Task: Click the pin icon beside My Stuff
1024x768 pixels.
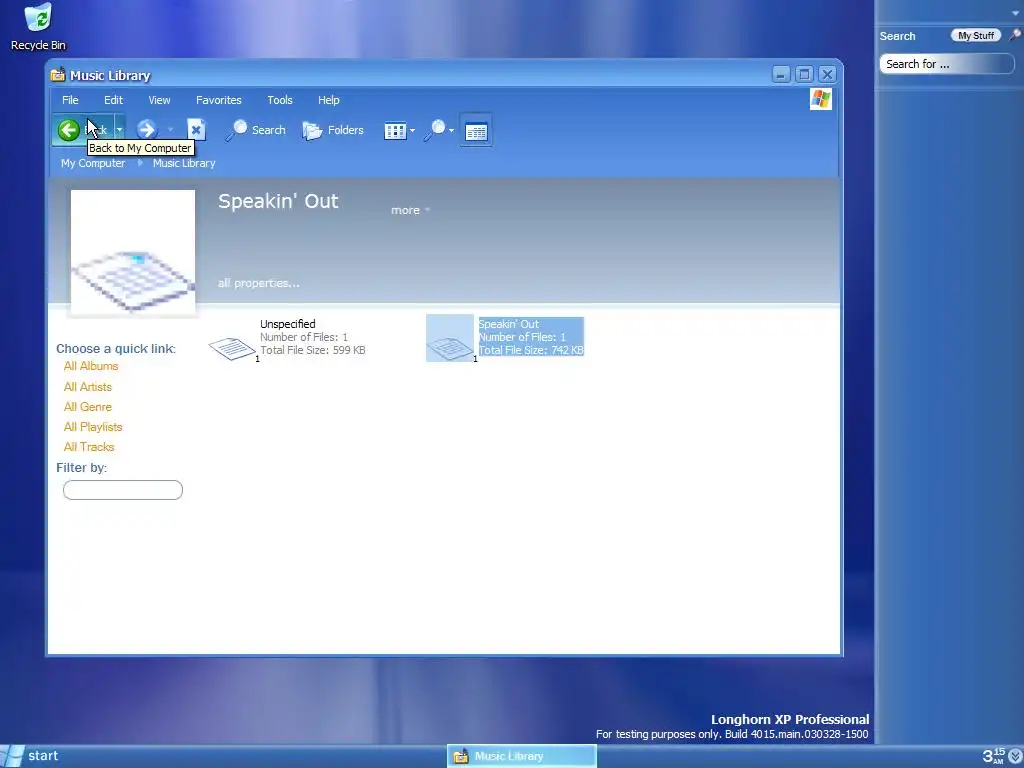Action: click(1014, 35)
